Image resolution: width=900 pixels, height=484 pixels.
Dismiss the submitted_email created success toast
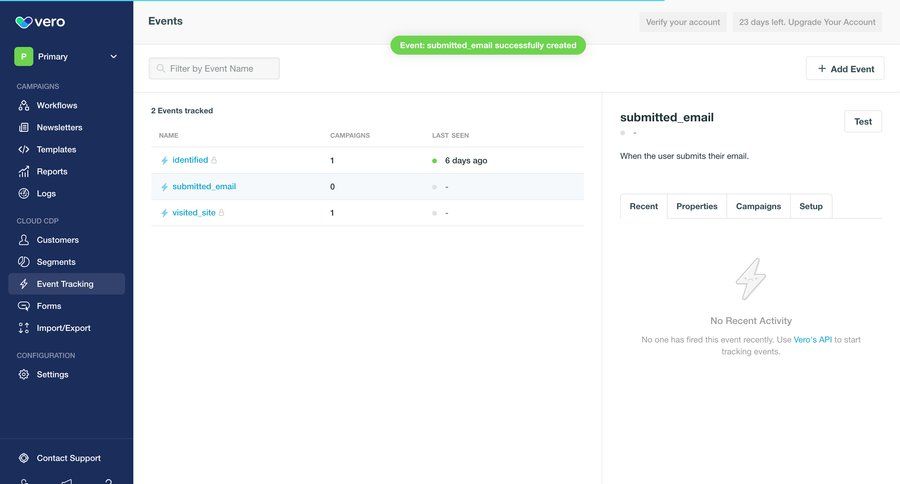coord(488,45)
